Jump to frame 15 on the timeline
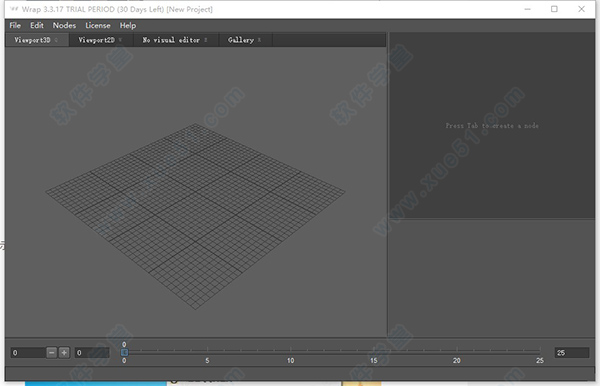This screenshot has height=386, width=600. coord(373,352)
